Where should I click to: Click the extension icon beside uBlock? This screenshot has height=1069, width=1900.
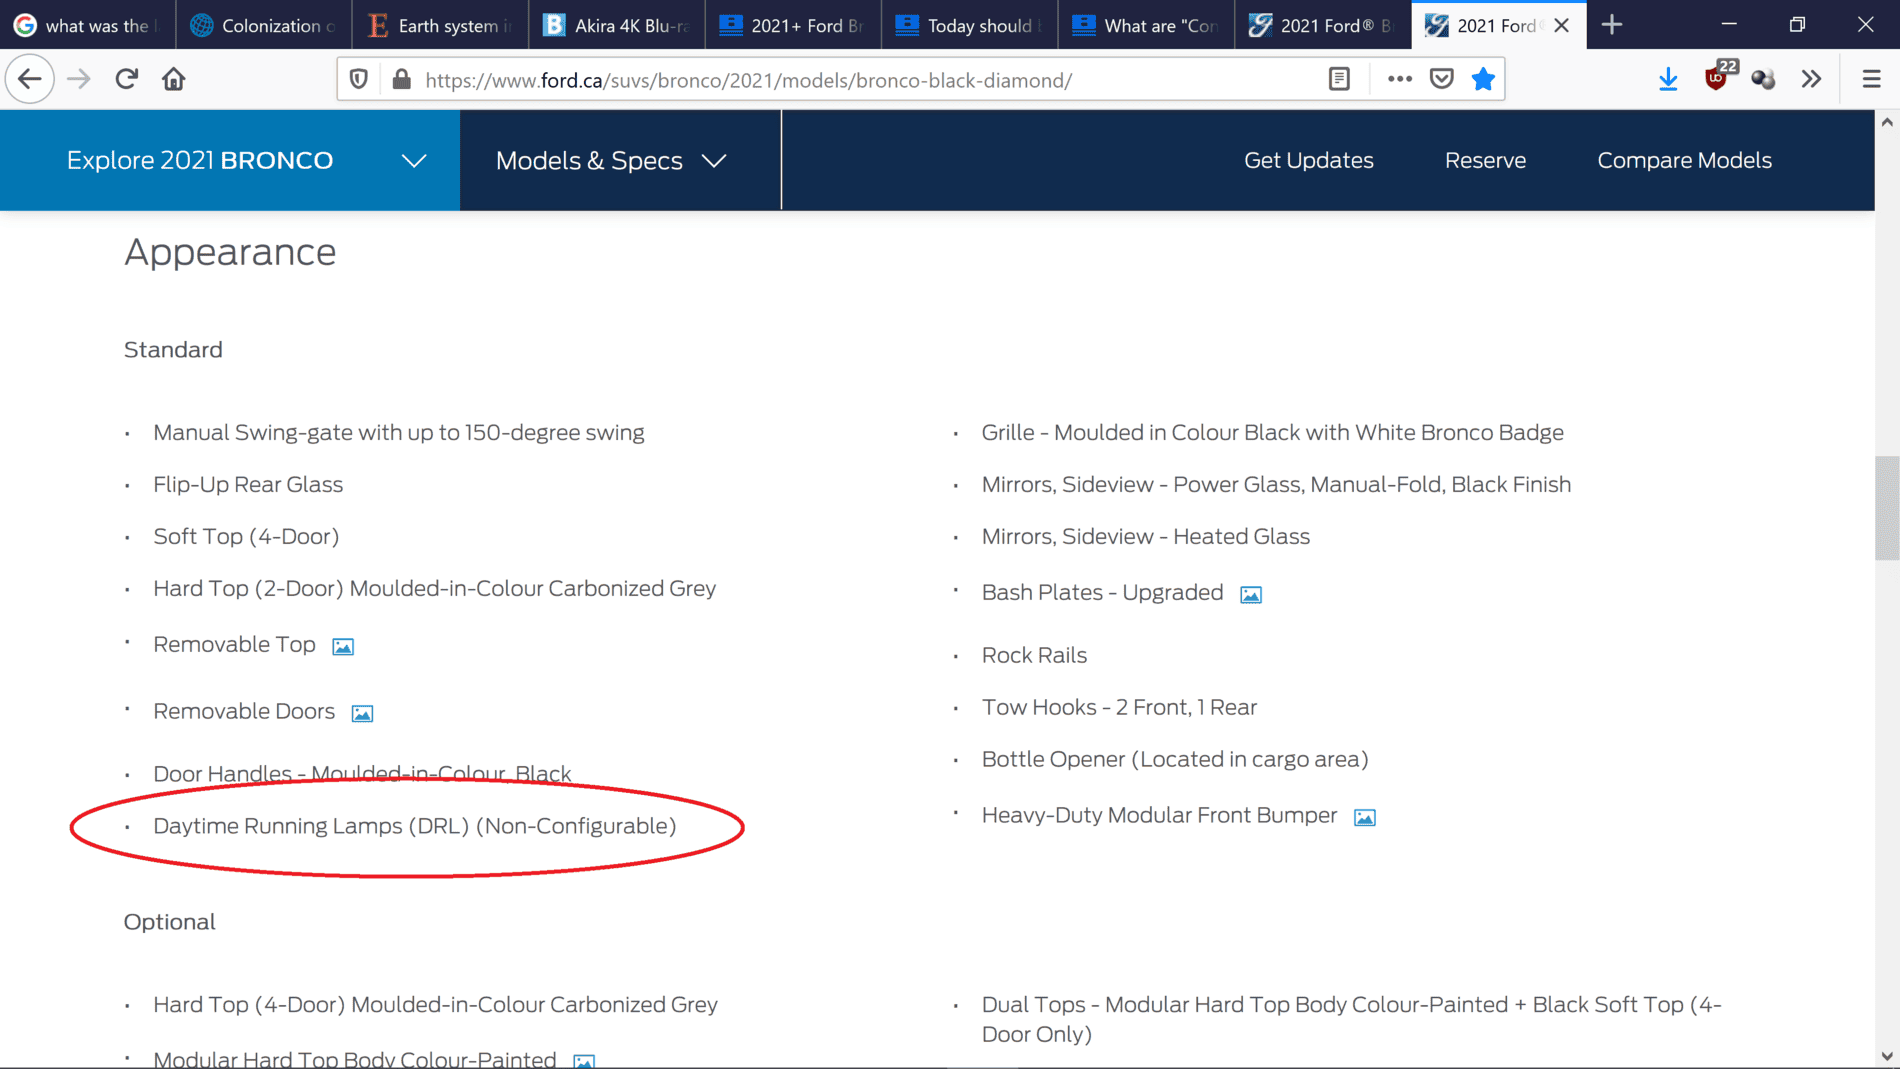click(1763, 79)
